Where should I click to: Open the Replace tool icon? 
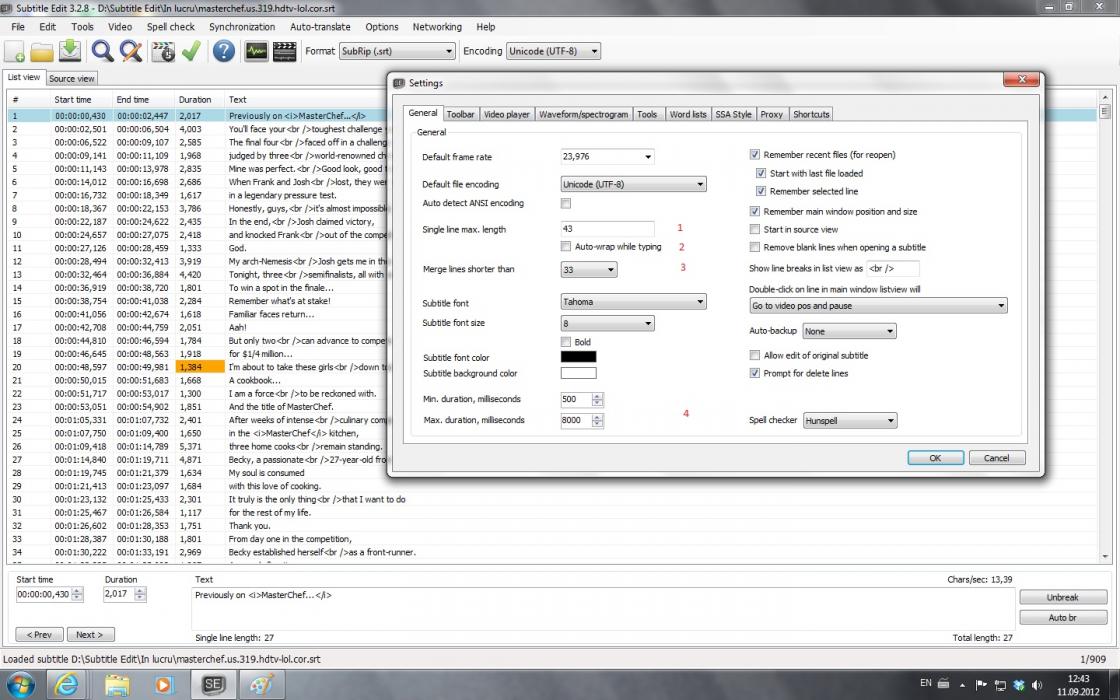click(131, 51)
